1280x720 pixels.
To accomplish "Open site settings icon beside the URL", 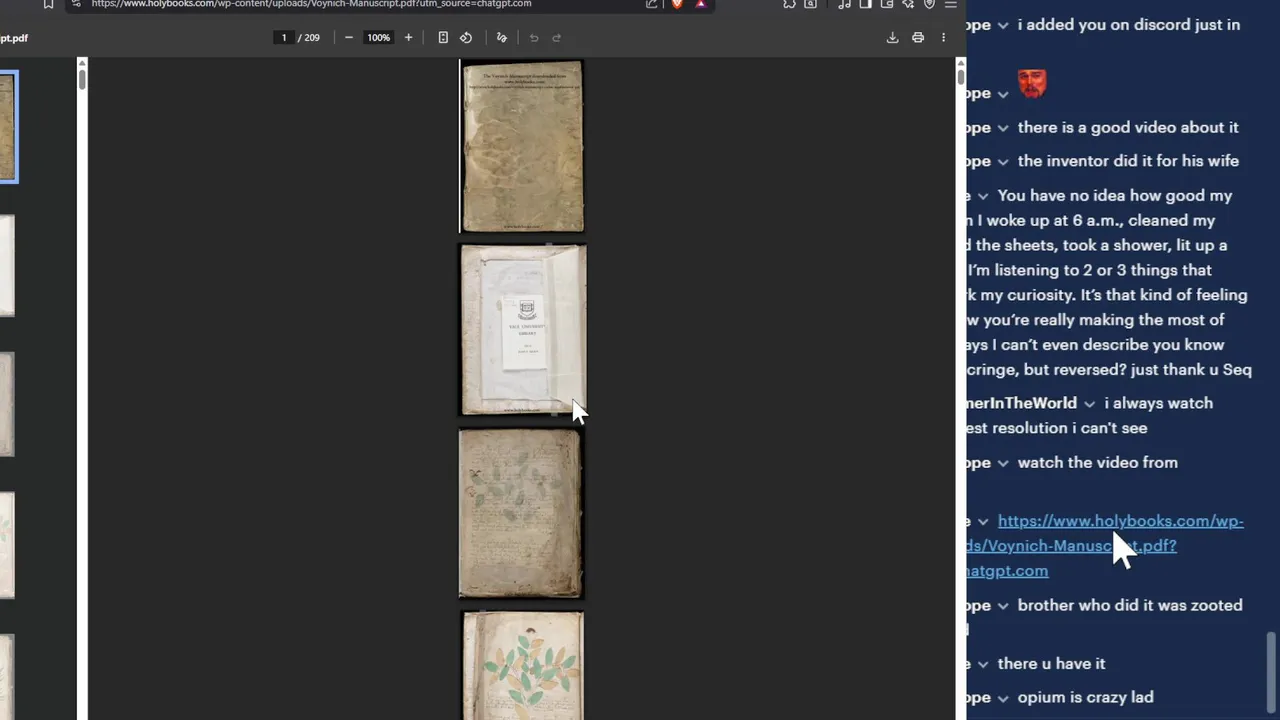I will coord(76,4).
